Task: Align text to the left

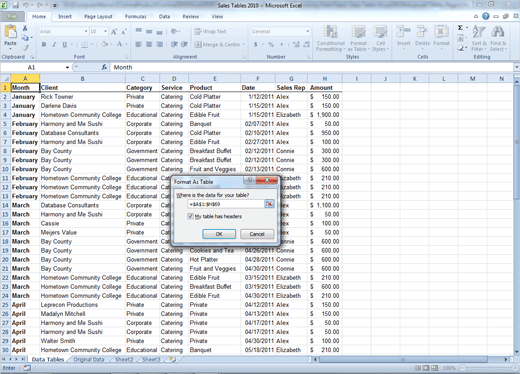Action: [139, 44]
